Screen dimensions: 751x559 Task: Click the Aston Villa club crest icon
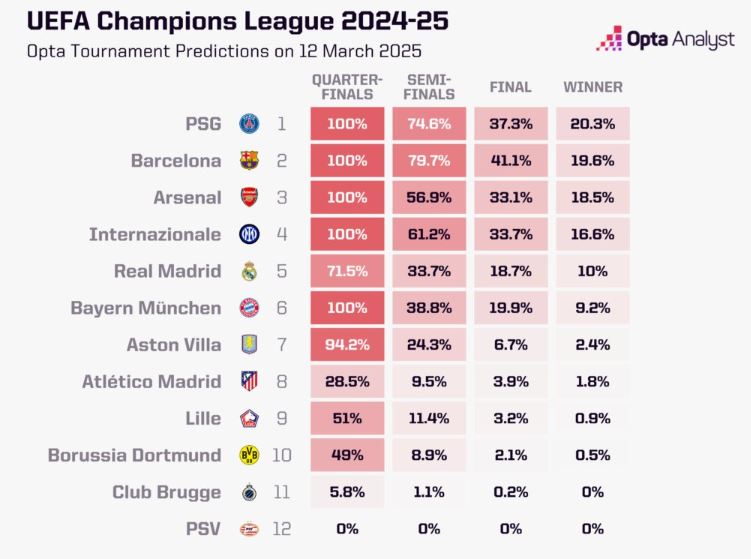tap(248, 345)
